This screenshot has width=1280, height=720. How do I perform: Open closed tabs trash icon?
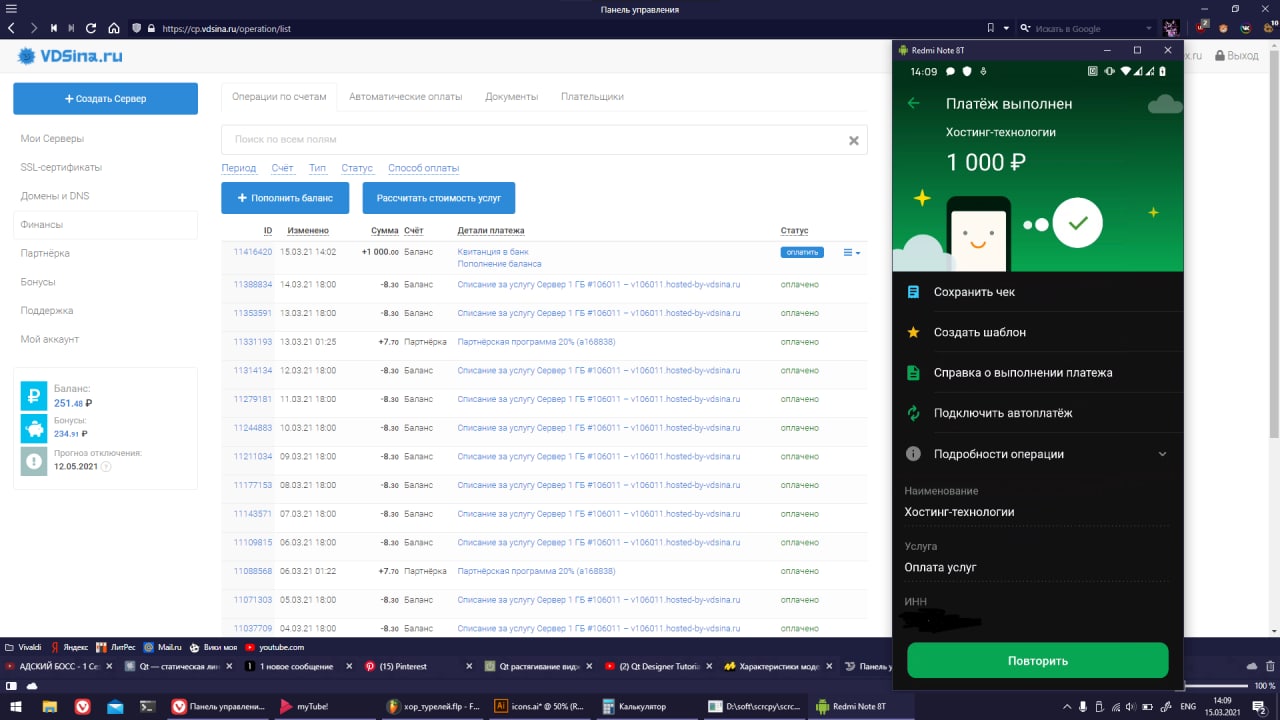[x=1269, y=666]
